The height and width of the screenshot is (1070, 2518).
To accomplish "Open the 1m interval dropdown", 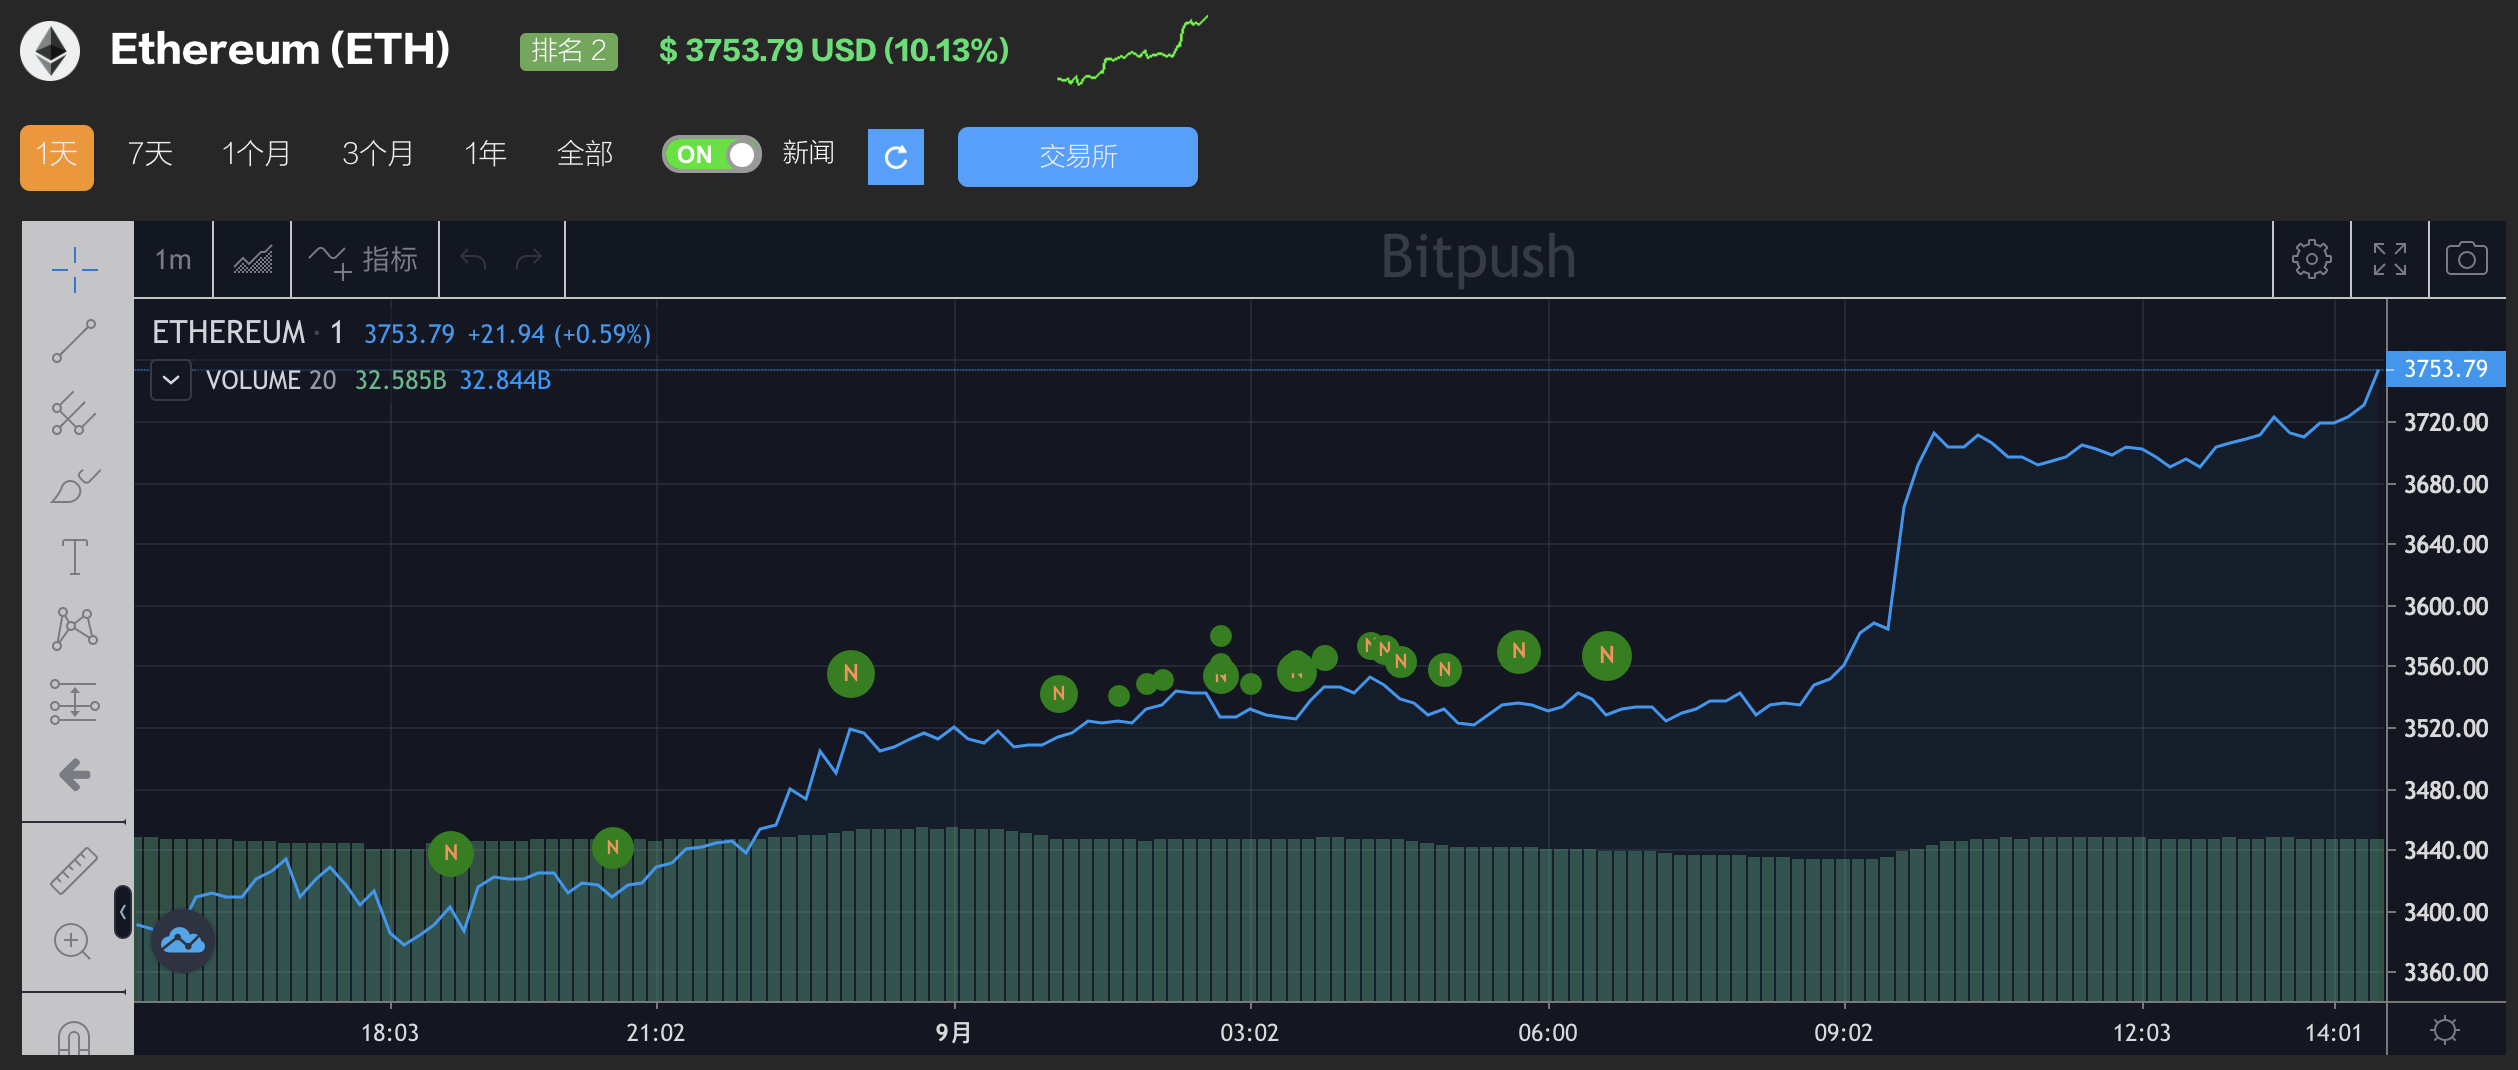I will [x=173, y=260].
